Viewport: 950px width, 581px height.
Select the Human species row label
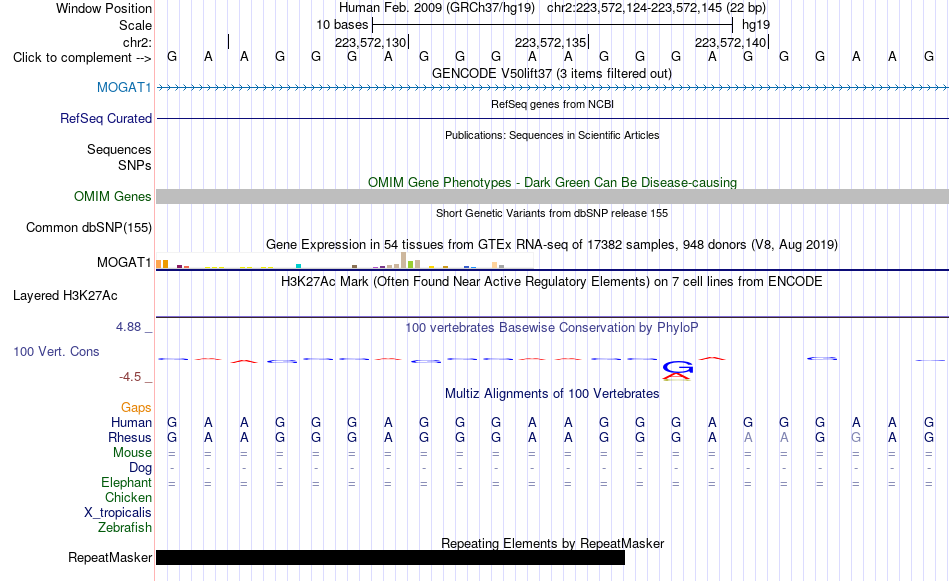pos(131,422)
